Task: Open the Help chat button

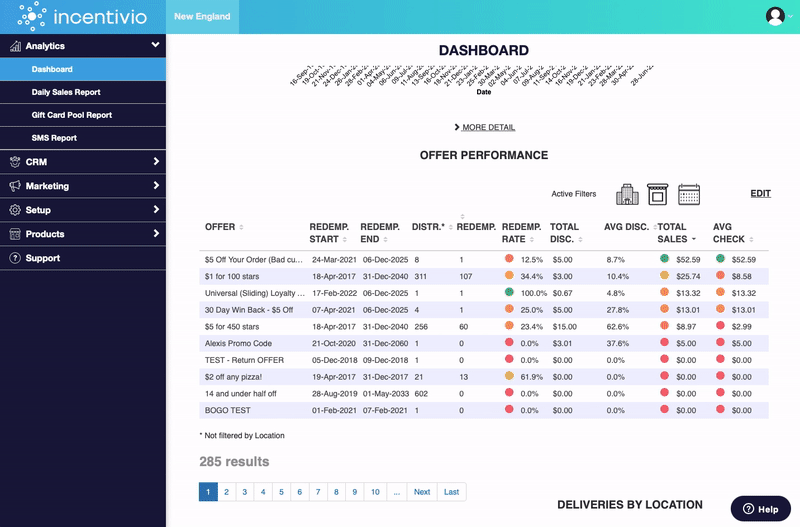Action: click(760, 509)
